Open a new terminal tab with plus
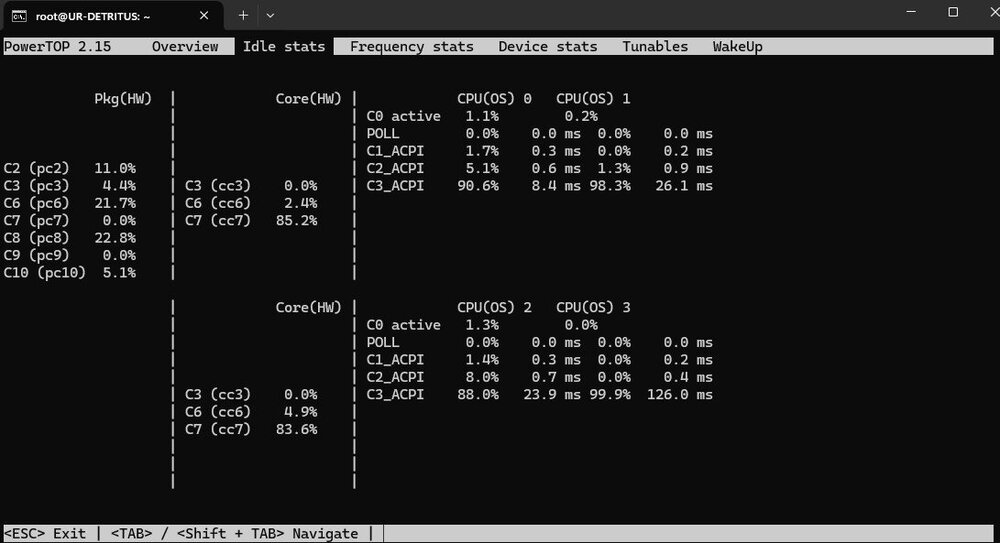 coord(243,15)
